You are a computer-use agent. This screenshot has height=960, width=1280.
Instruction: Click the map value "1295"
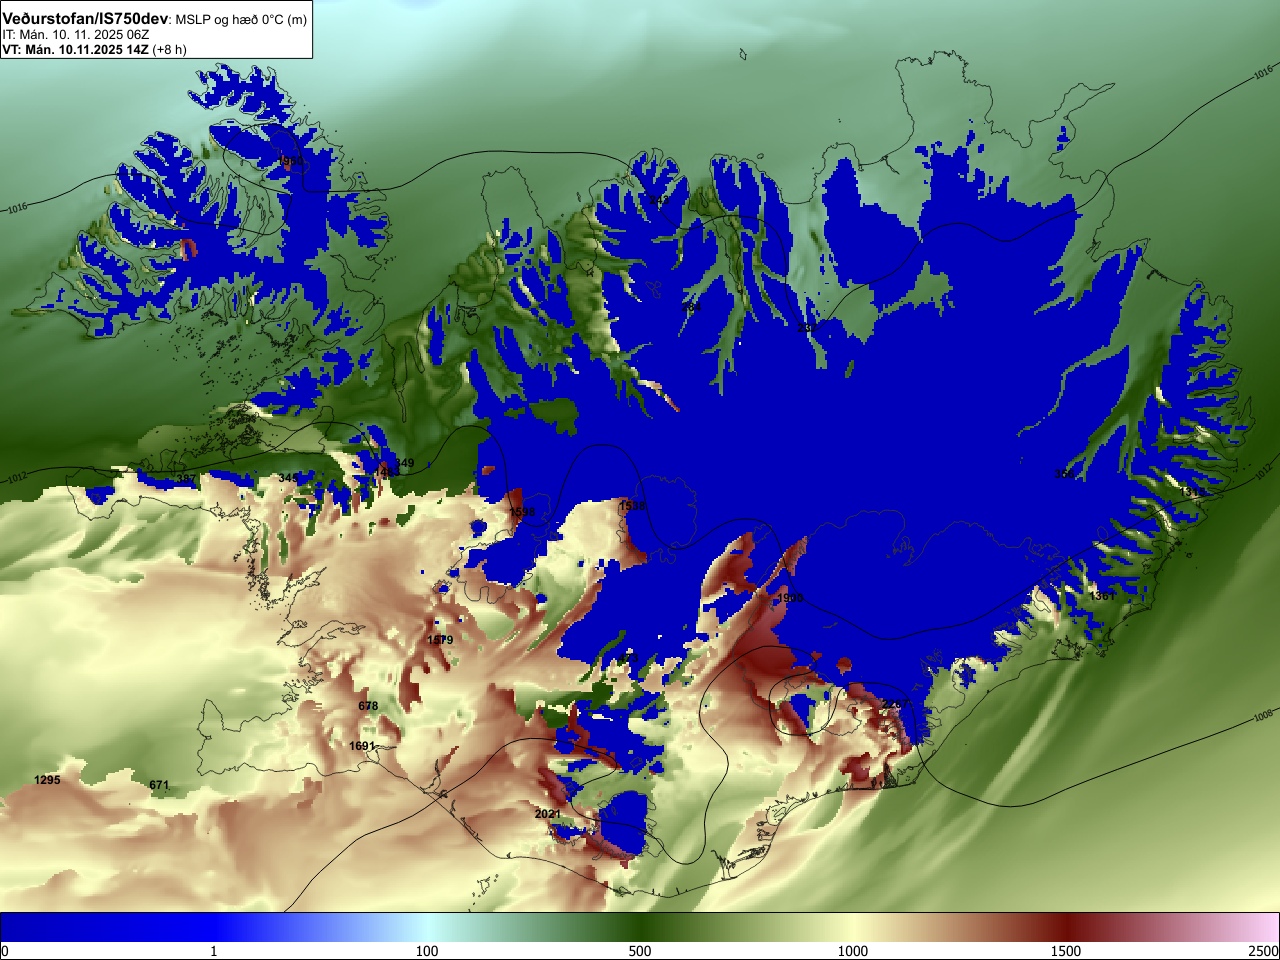click(47, 780)
